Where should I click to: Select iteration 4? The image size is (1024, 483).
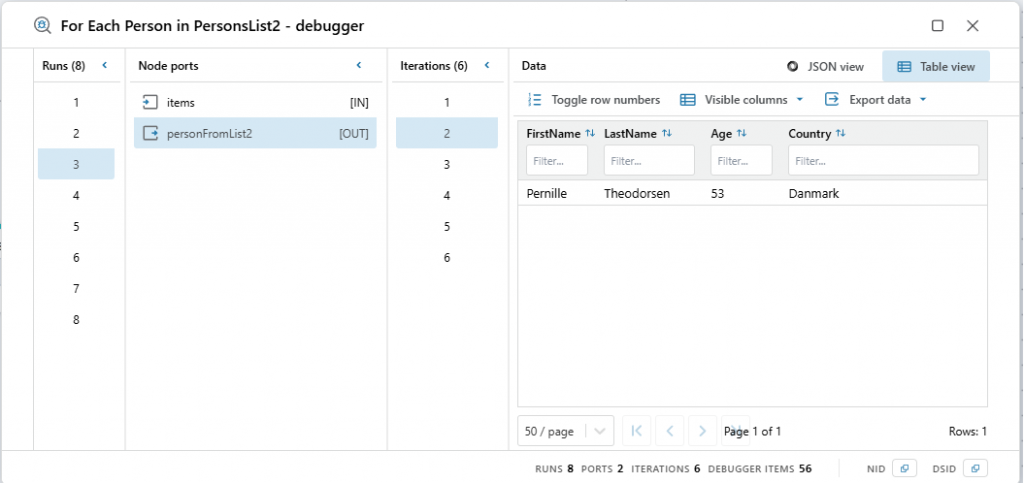pos(447,195)
